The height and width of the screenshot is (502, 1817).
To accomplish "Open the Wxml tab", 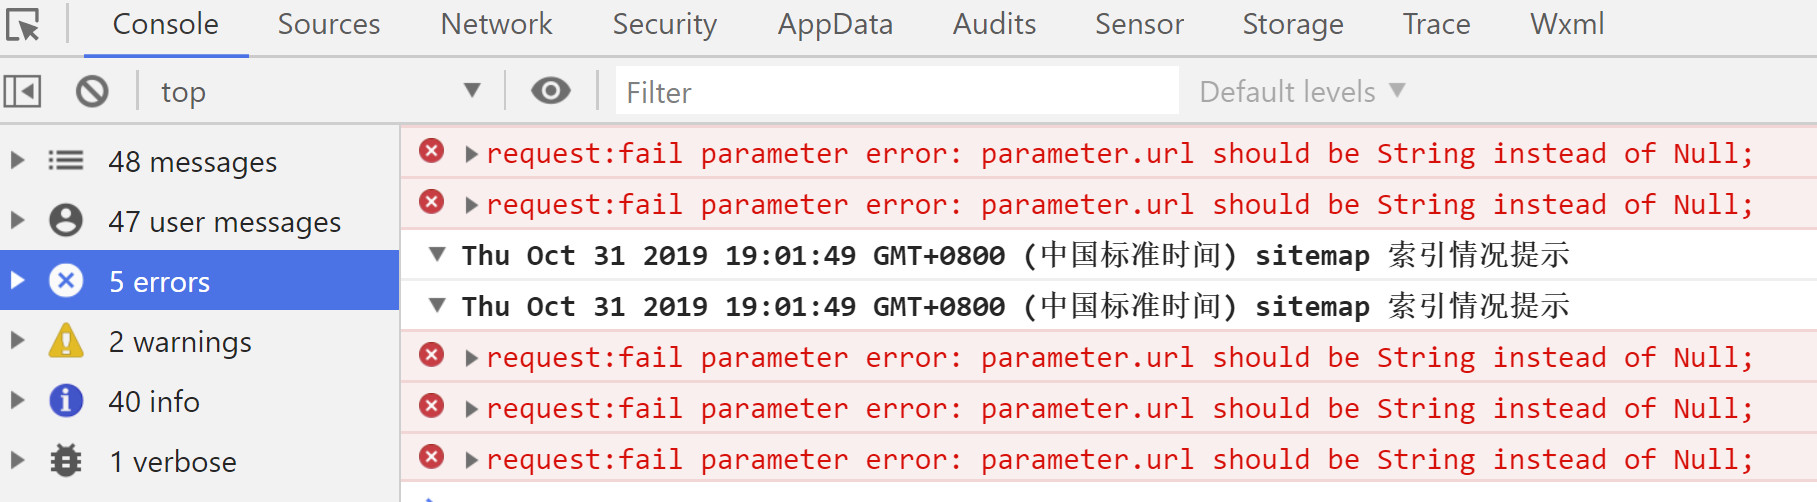I will pyautogui.click(x=1567, y=24).
